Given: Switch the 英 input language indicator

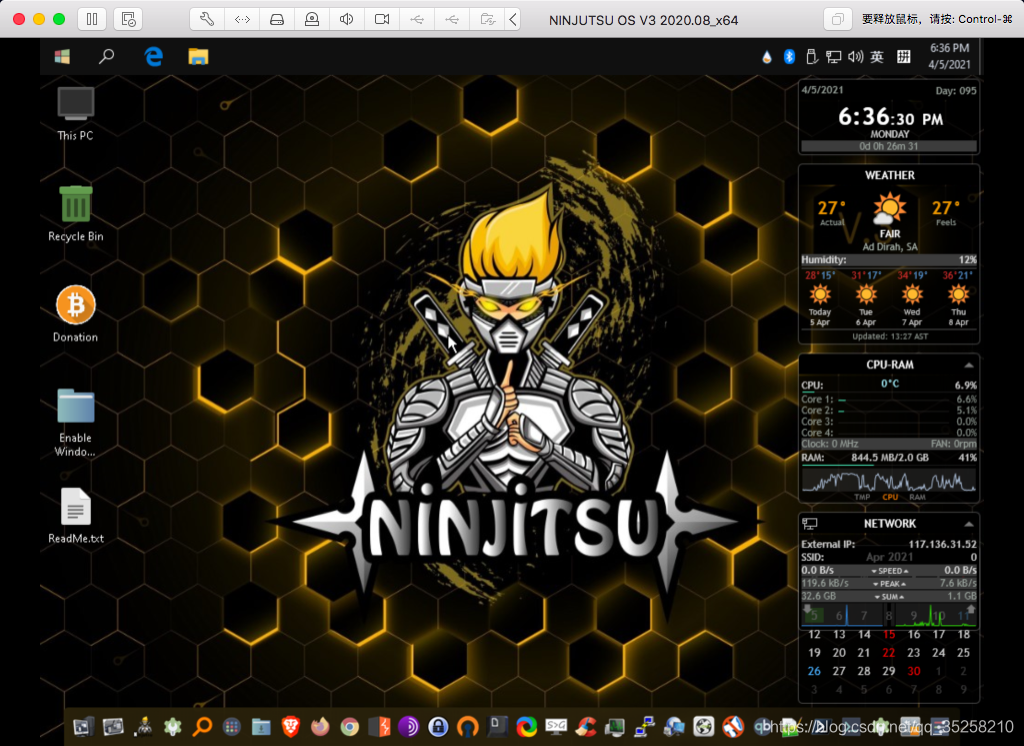Looking at the screenshot, I should tap(877, 57).
